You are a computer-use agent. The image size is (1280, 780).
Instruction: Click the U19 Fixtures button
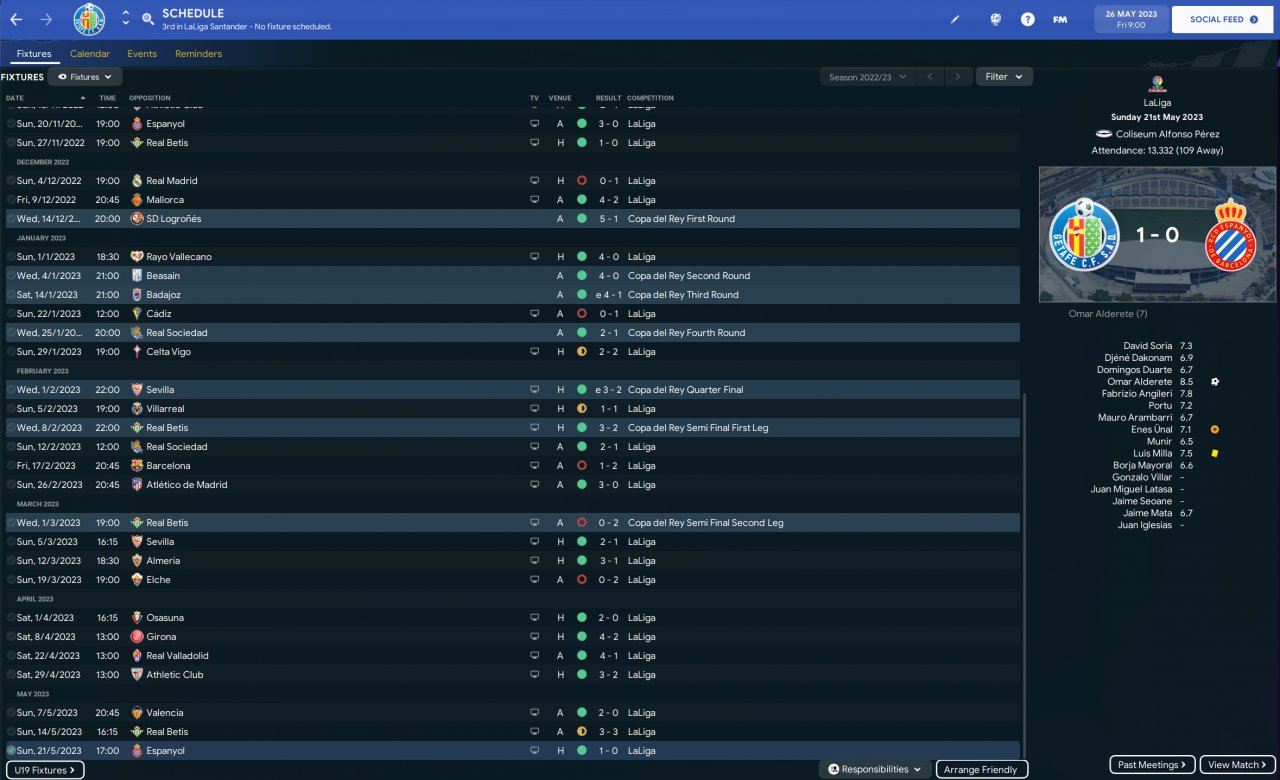(43, 770)
